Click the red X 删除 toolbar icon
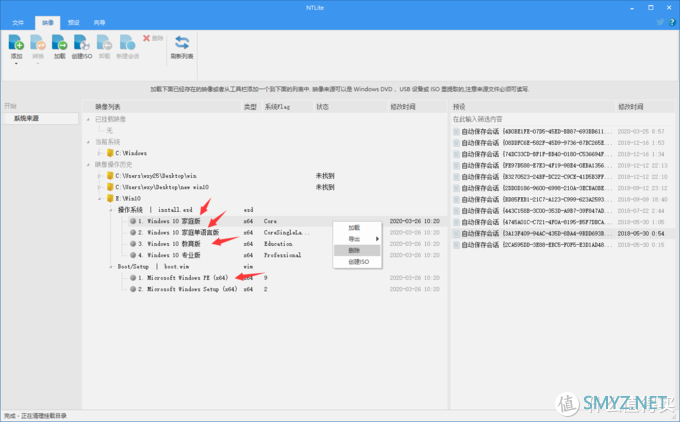The height and width of the screenshot is (422, 680). [x=147, y=38]
